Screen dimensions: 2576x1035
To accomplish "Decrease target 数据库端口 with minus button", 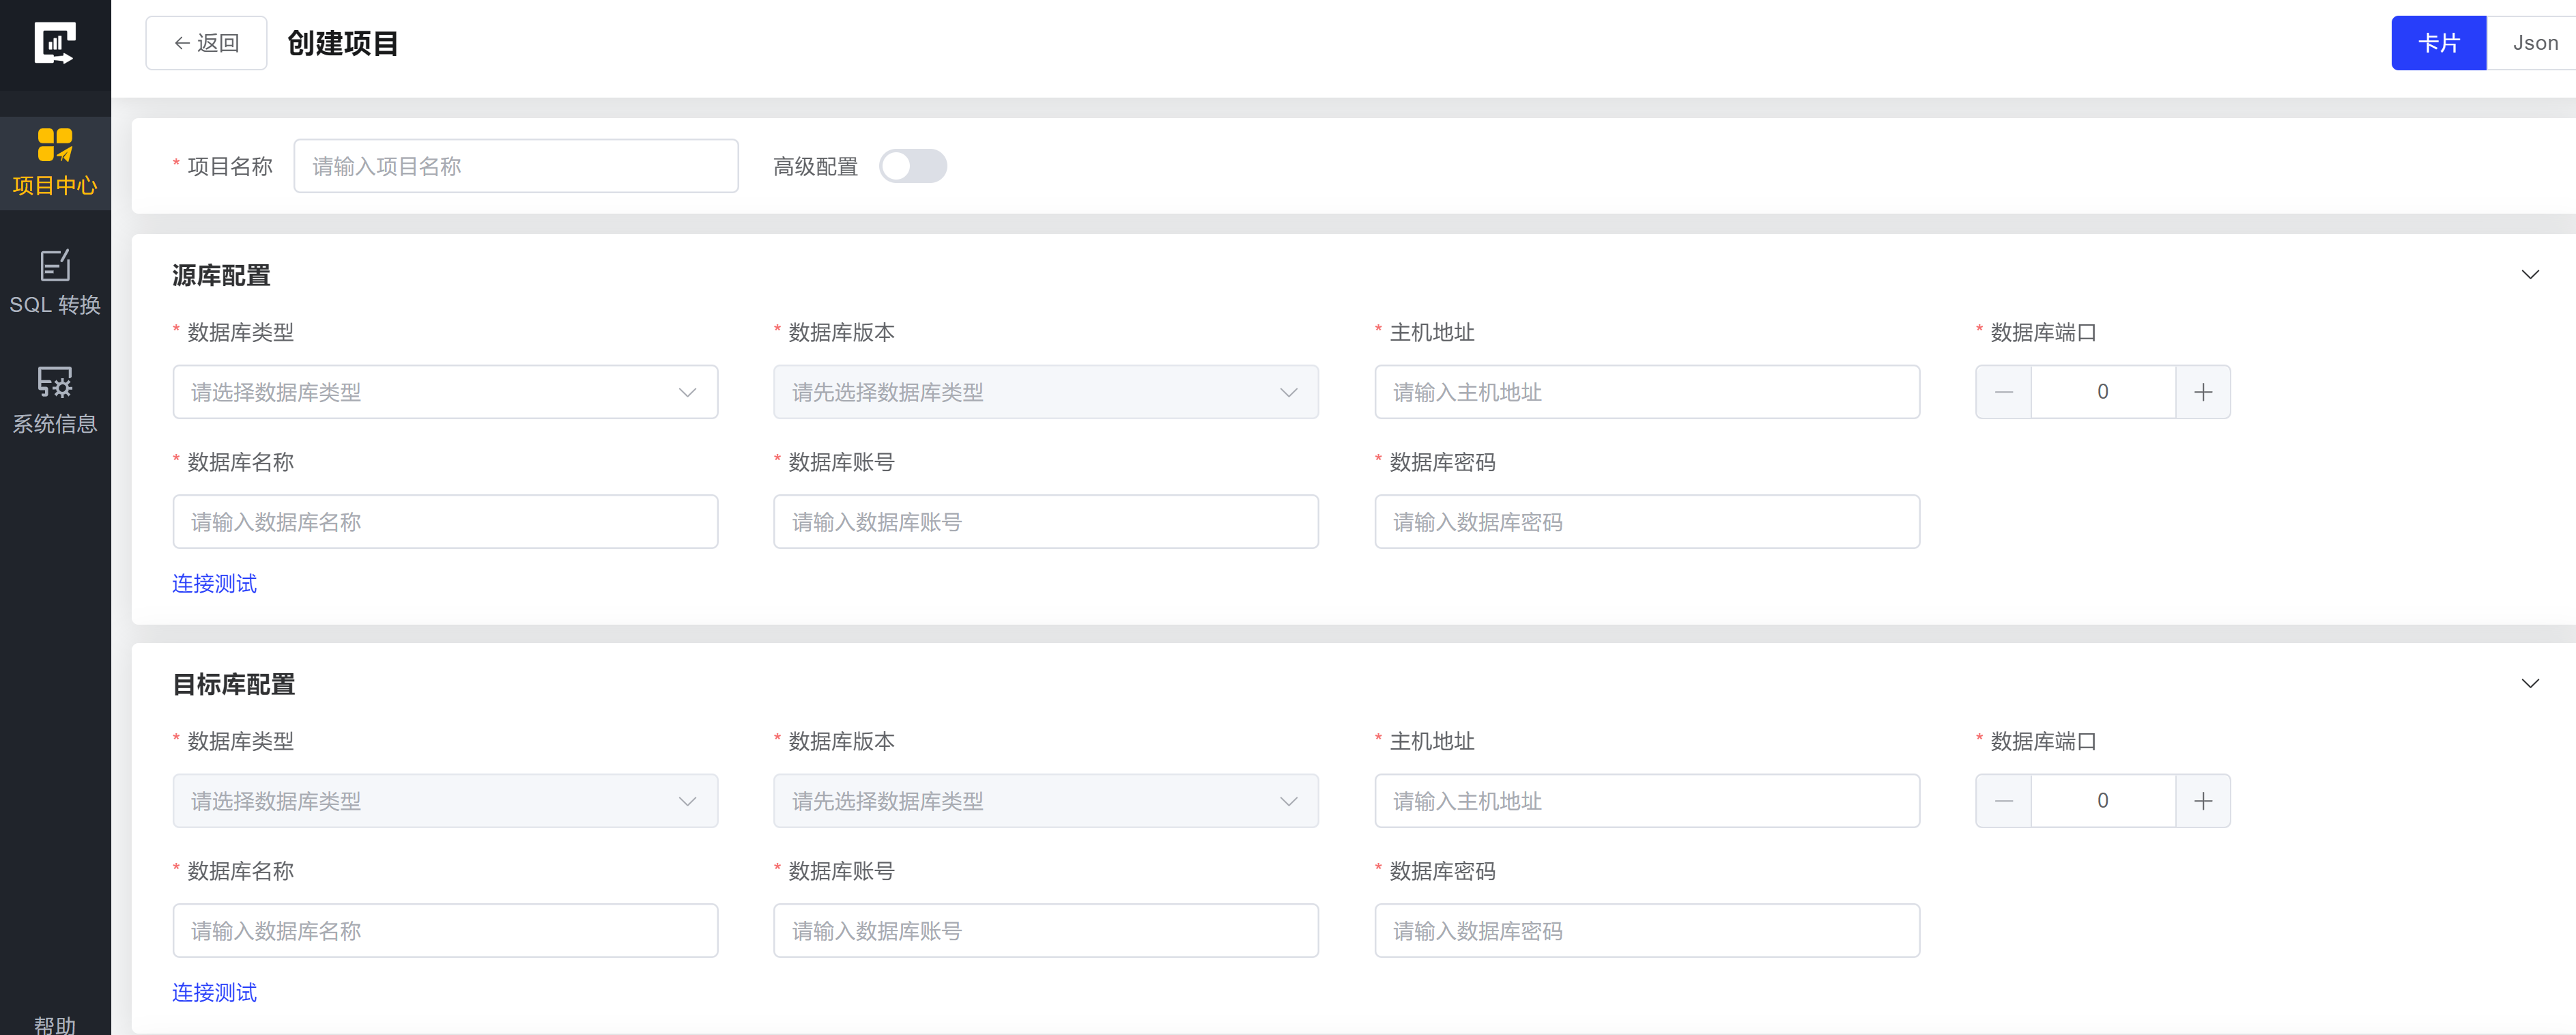I will tap(2003, 801).
